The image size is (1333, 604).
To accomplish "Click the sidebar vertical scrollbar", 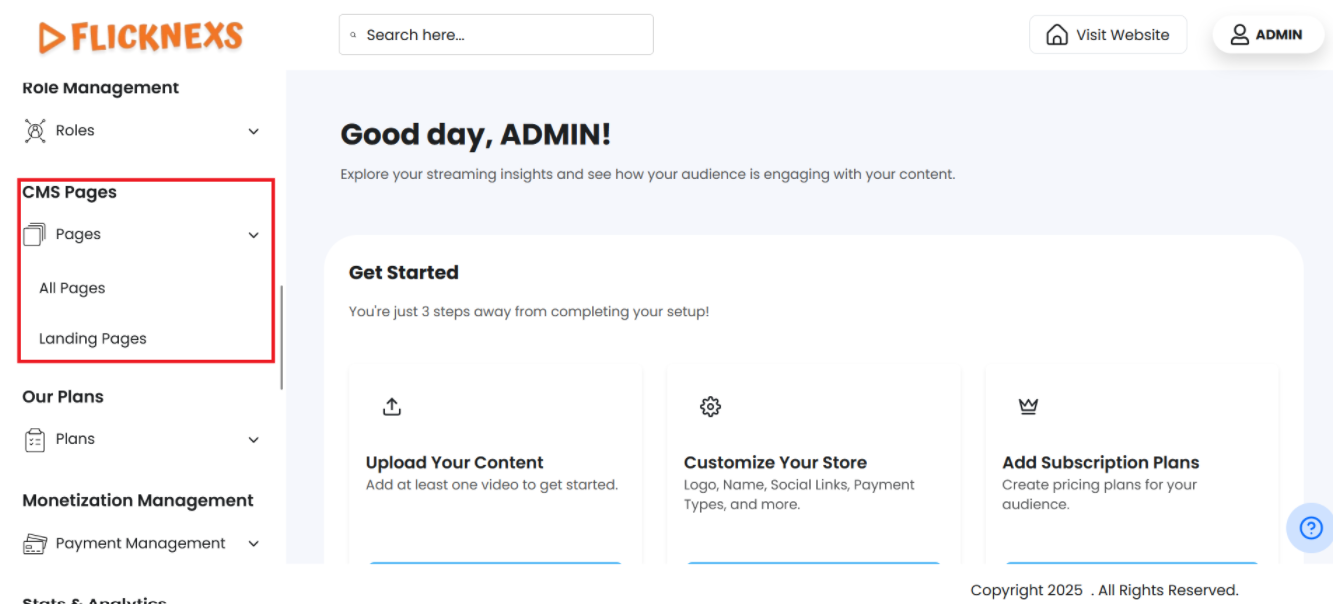I will coord(281,338).
